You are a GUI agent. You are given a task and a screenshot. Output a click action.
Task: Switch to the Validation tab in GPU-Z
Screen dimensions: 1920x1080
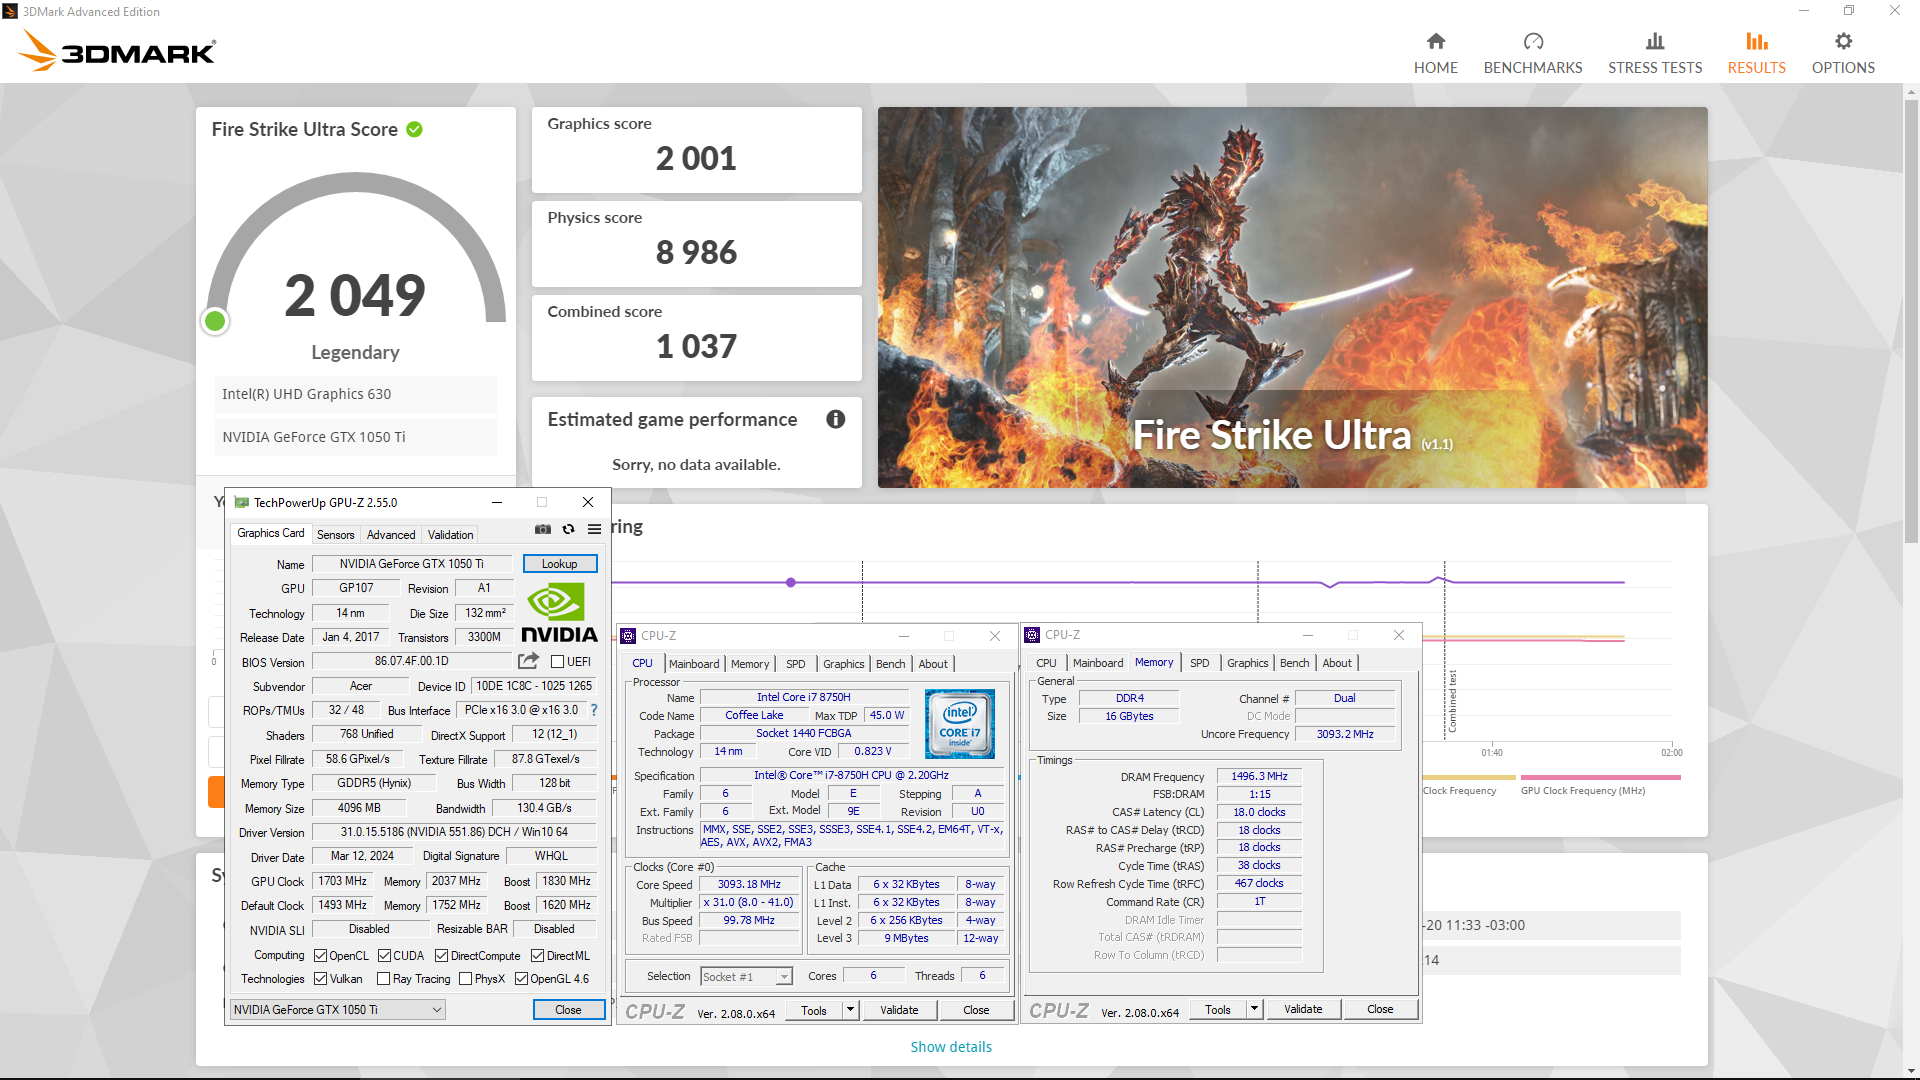pos(450,534)
